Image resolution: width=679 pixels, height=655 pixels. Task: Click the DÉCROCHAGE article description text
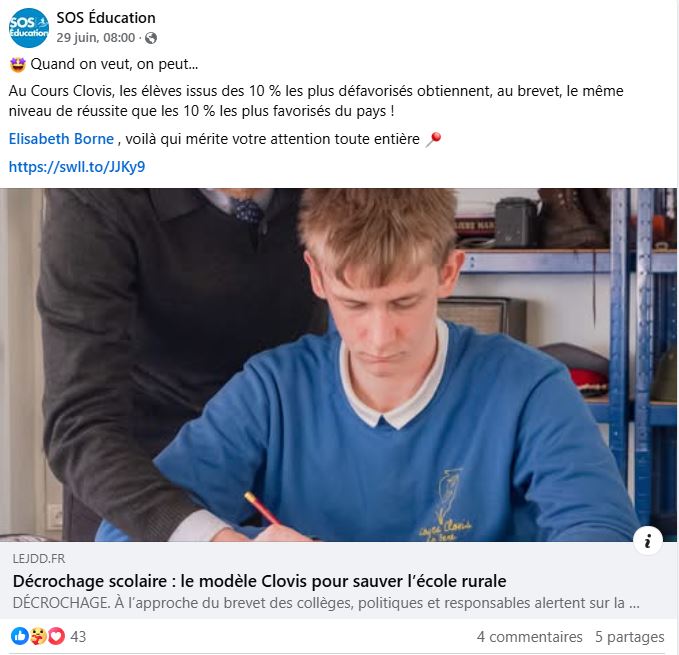pyautogui.click(x=326, y=603)
